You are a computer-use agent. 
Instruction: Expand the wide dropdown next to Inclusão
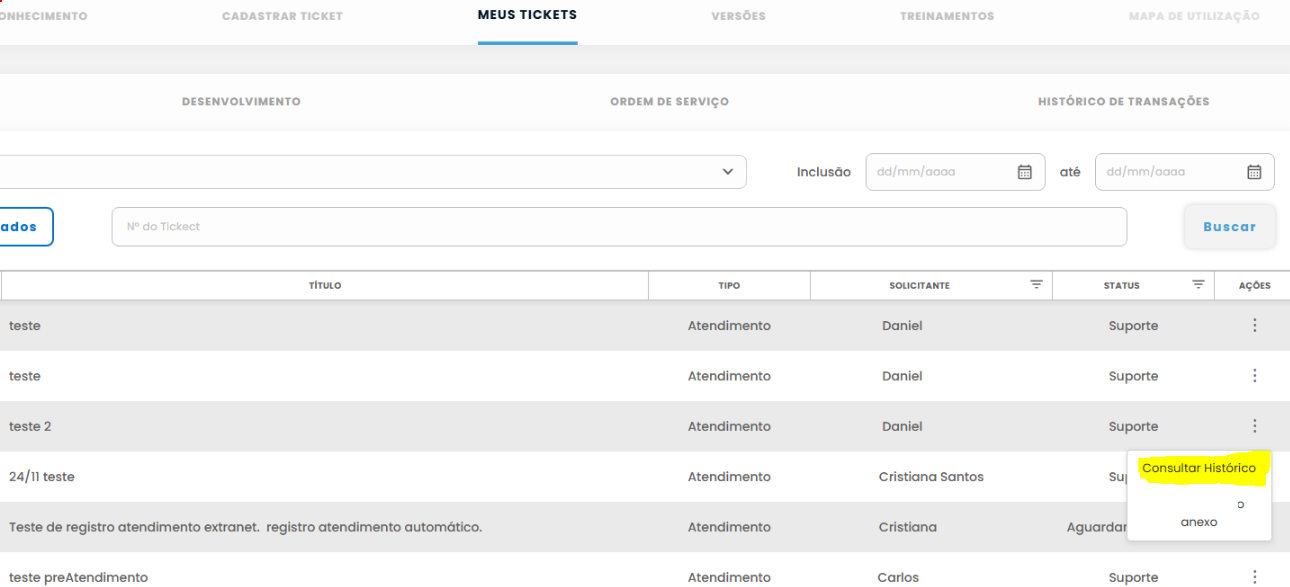tap(727, 172)
